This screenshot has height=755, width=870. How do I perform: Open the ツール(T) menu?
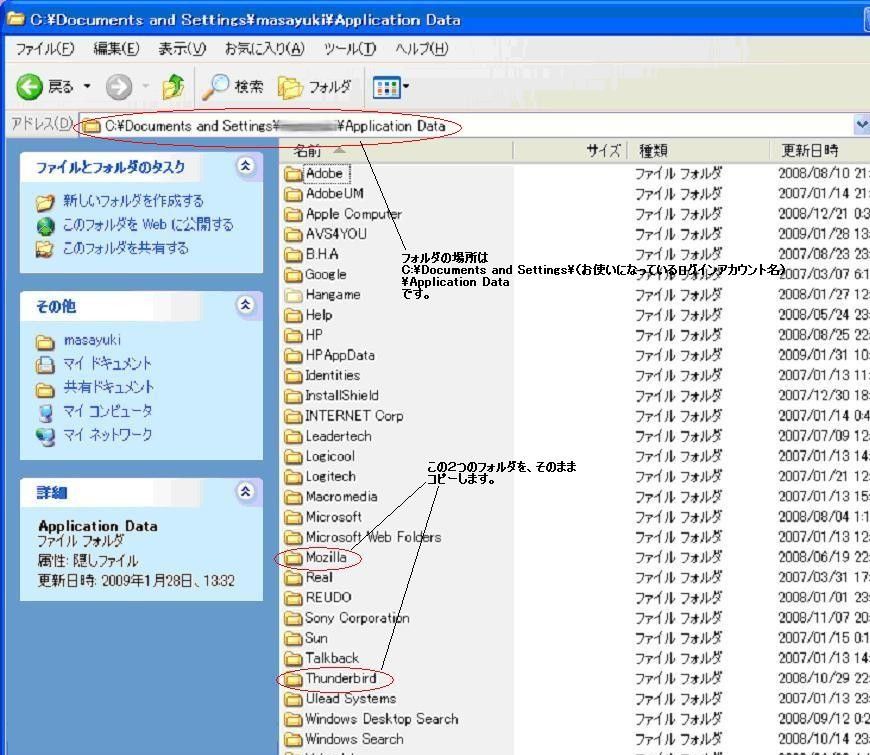tap(350, 49)
